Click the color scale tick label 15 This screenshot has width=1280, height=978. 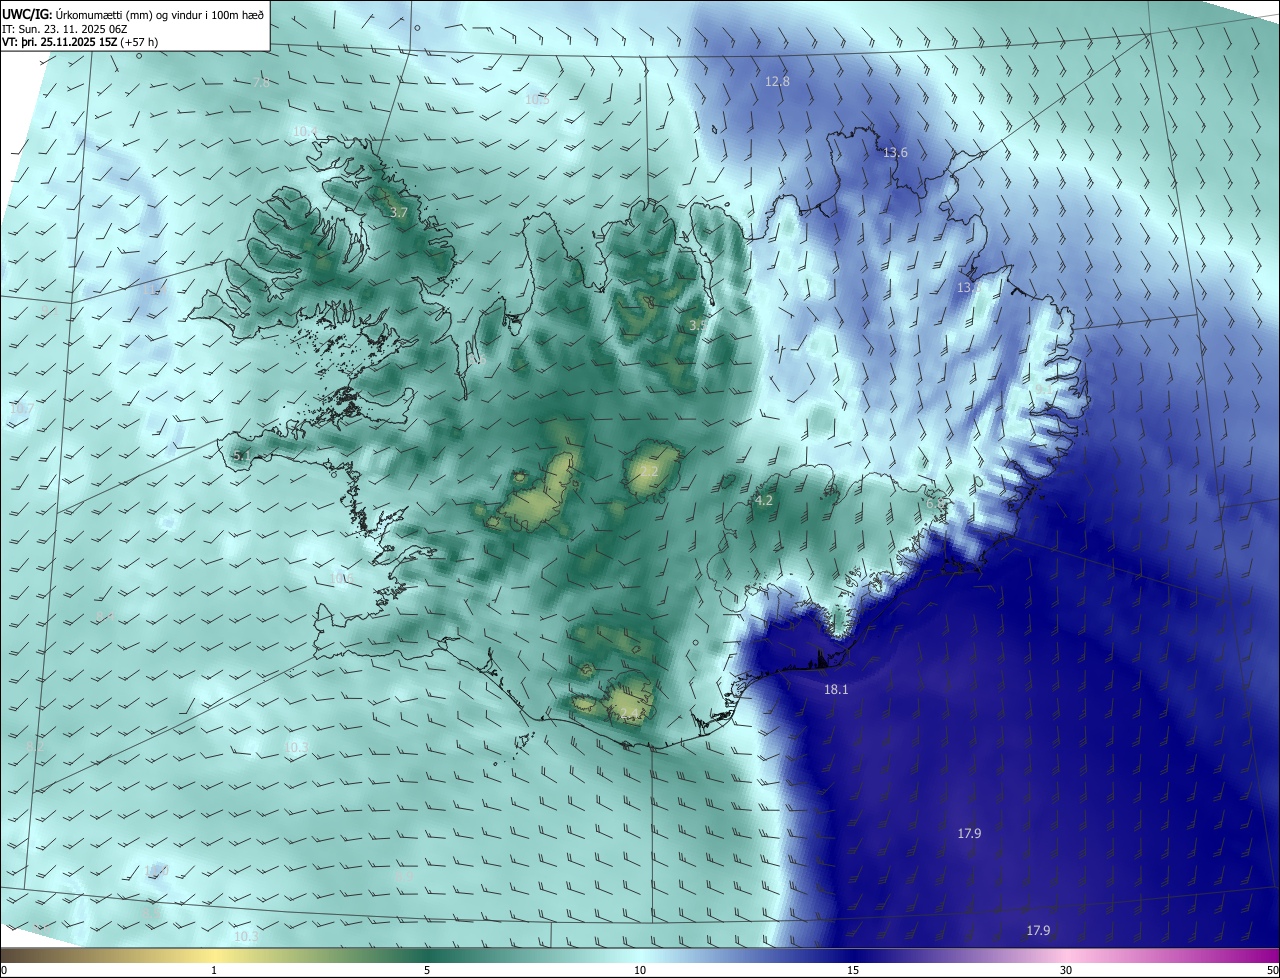(x=853, y=970)
